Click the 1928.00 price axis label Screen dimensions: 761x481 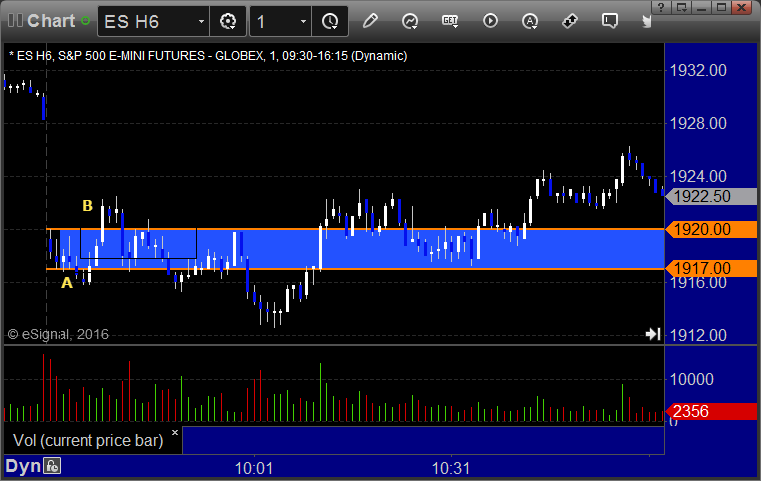(698, 123)
